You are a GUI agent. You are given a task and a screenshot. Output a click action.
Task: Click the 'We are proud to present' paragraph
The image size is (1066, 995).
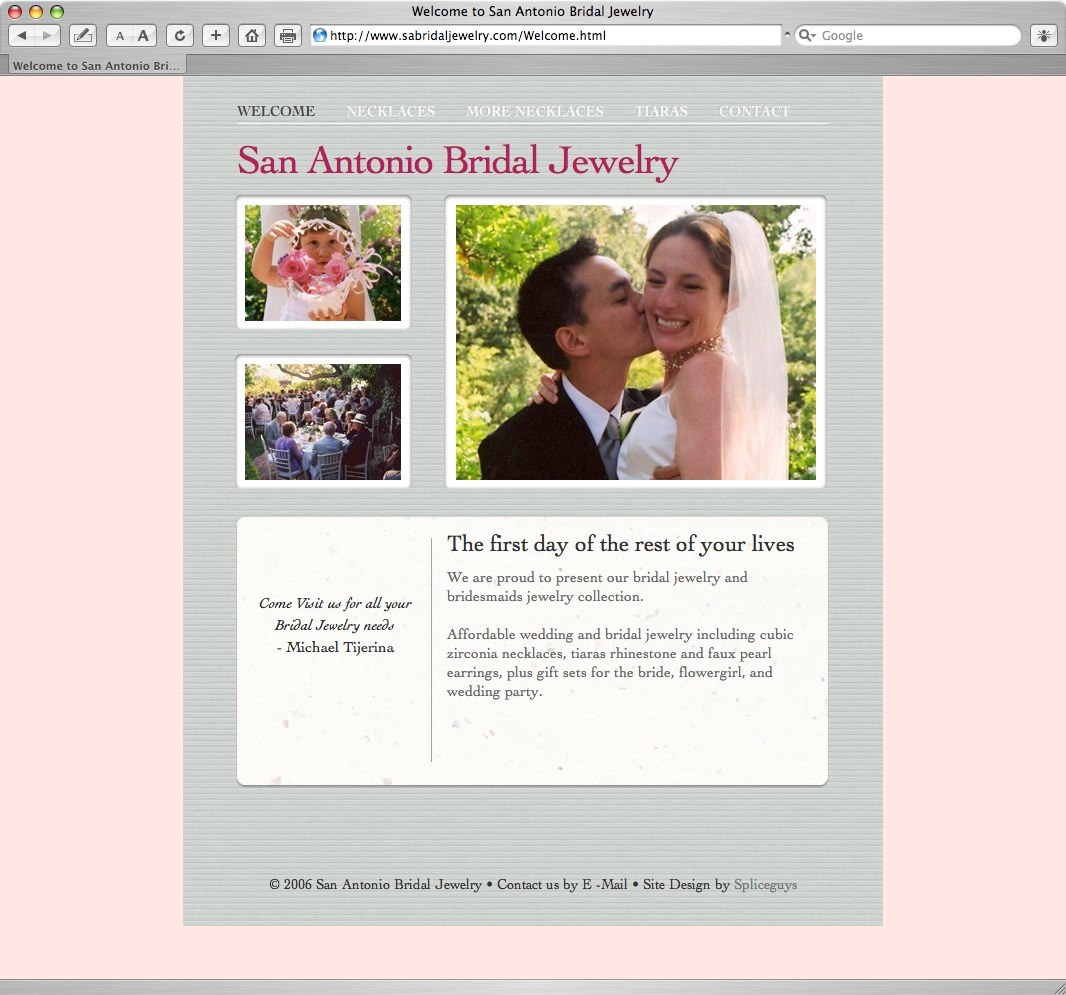597,587
